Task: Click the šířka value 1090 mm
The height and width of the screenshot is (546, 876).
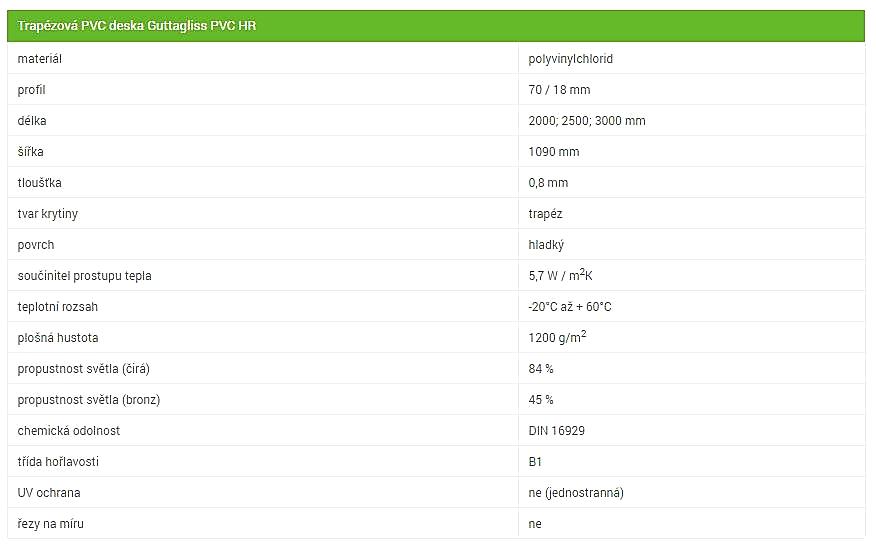Action: point(554,151)
